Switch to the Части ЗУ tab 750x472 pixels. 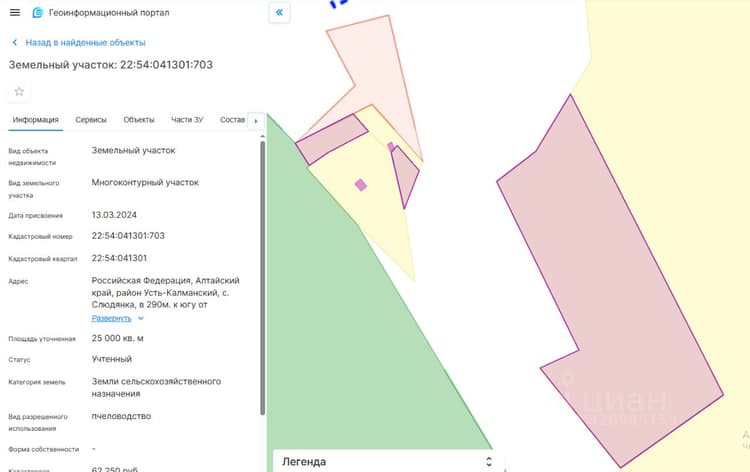click(187, 120)
